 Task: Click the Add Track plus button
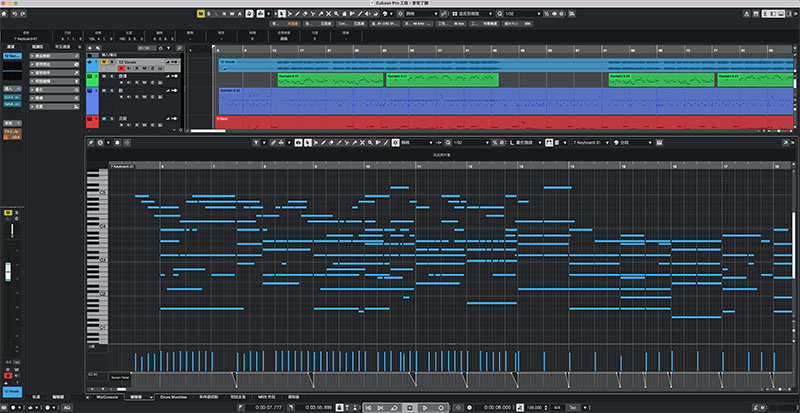[90, 48]
